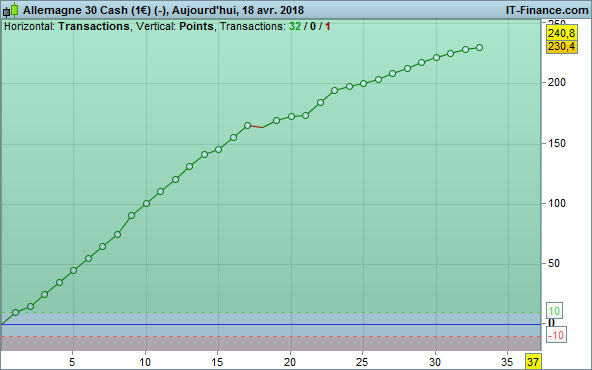Select the 'Allemagne 30 Cash (1€)' title text
Screen dimensions: 592x370
[87, 10]
